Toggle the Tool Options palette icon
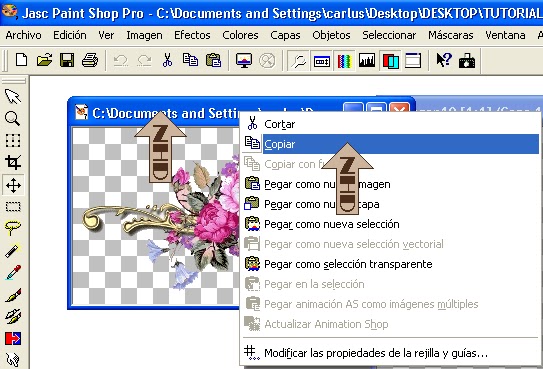The height and width of the screenshot is (369, 543). point(321,61)
